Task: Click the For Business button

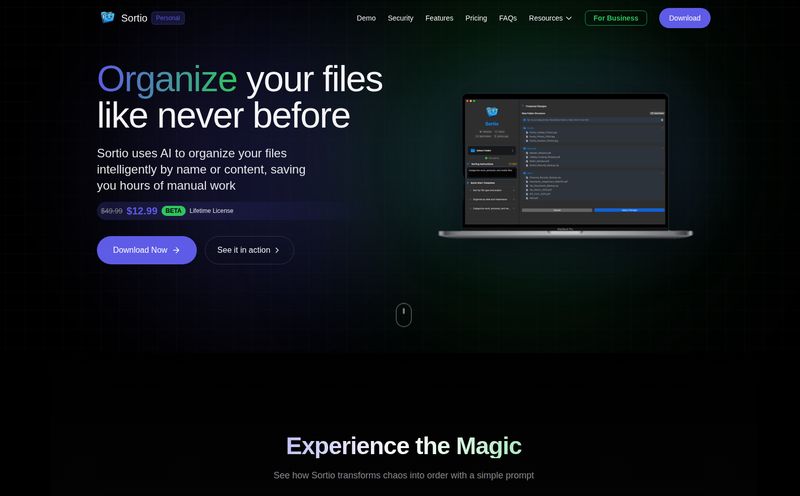Action: tap(616, 18)
